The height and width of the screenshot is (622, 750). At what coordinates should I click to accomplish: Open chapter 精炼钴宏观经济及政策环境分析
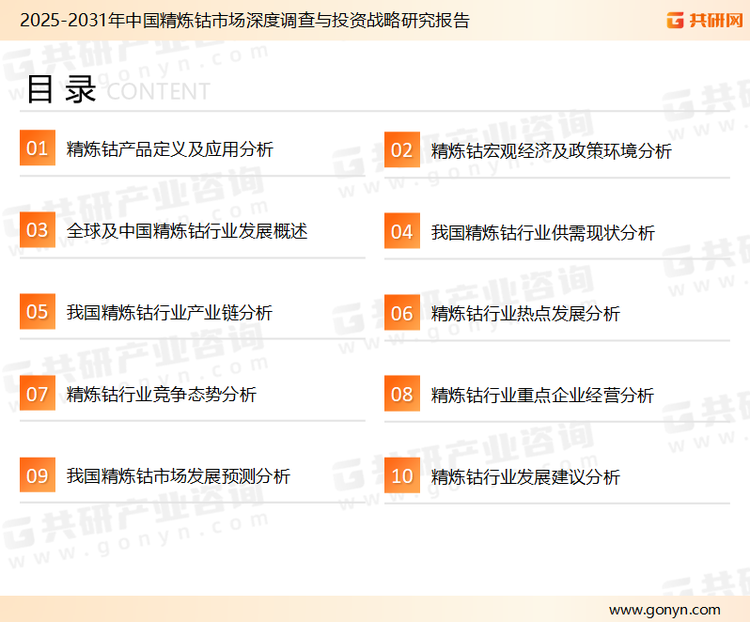click(551, 151)
